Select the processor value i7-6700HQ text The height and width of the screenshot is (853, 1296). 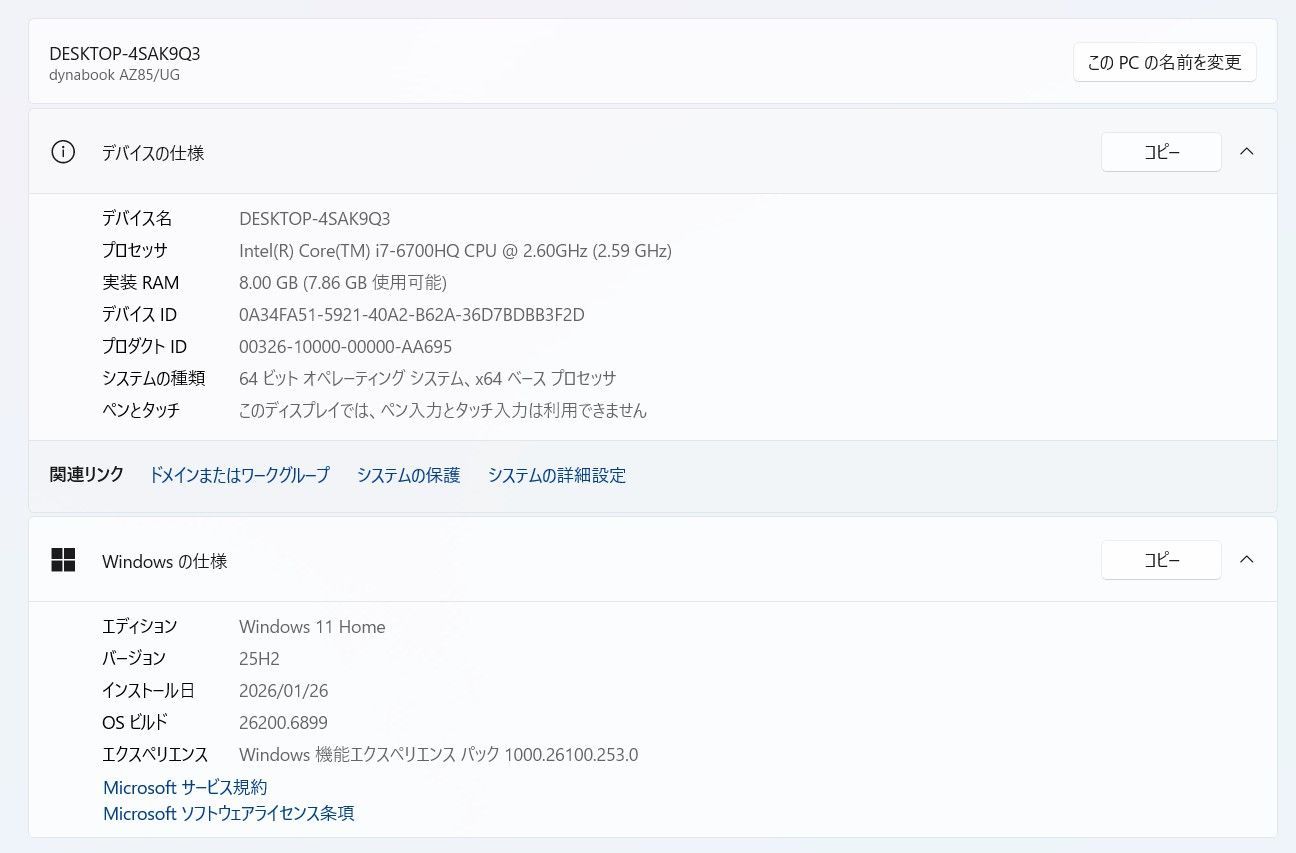pyautogui.click(x=455, y=250)
